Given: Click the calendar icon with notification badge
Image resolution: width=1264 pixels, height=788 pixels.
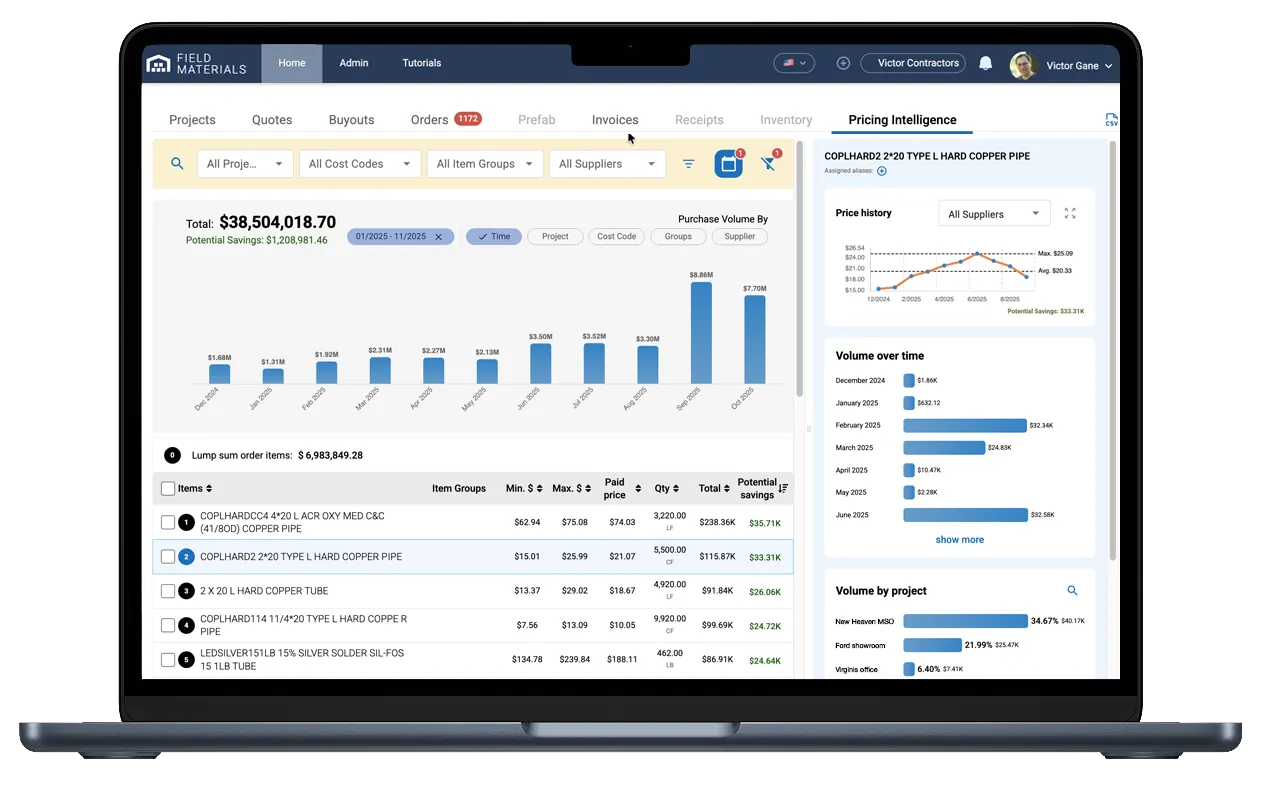Looking at the screenshot, I should (728, 162).
